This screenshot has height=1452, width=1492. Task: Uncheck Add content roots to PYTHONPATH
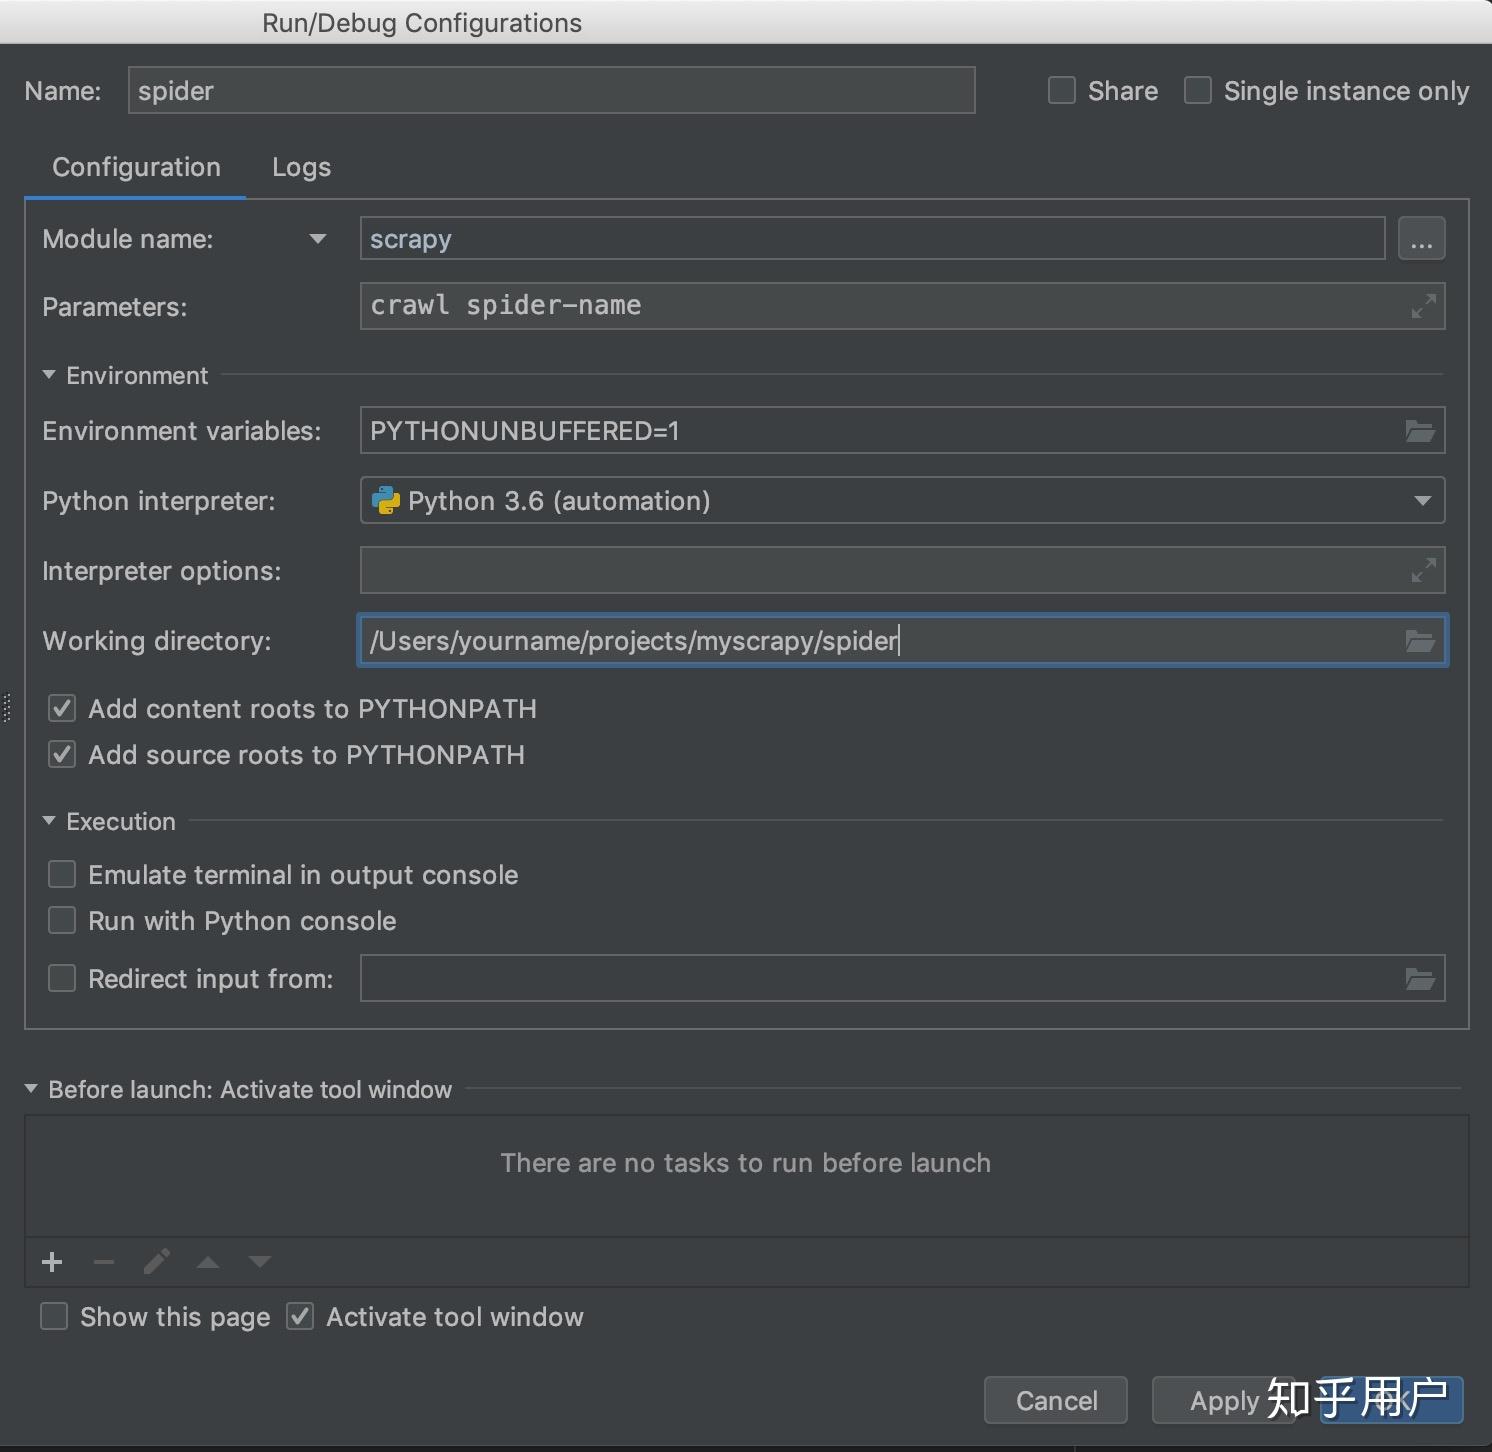pyautogui.click(x=62, y=709)
